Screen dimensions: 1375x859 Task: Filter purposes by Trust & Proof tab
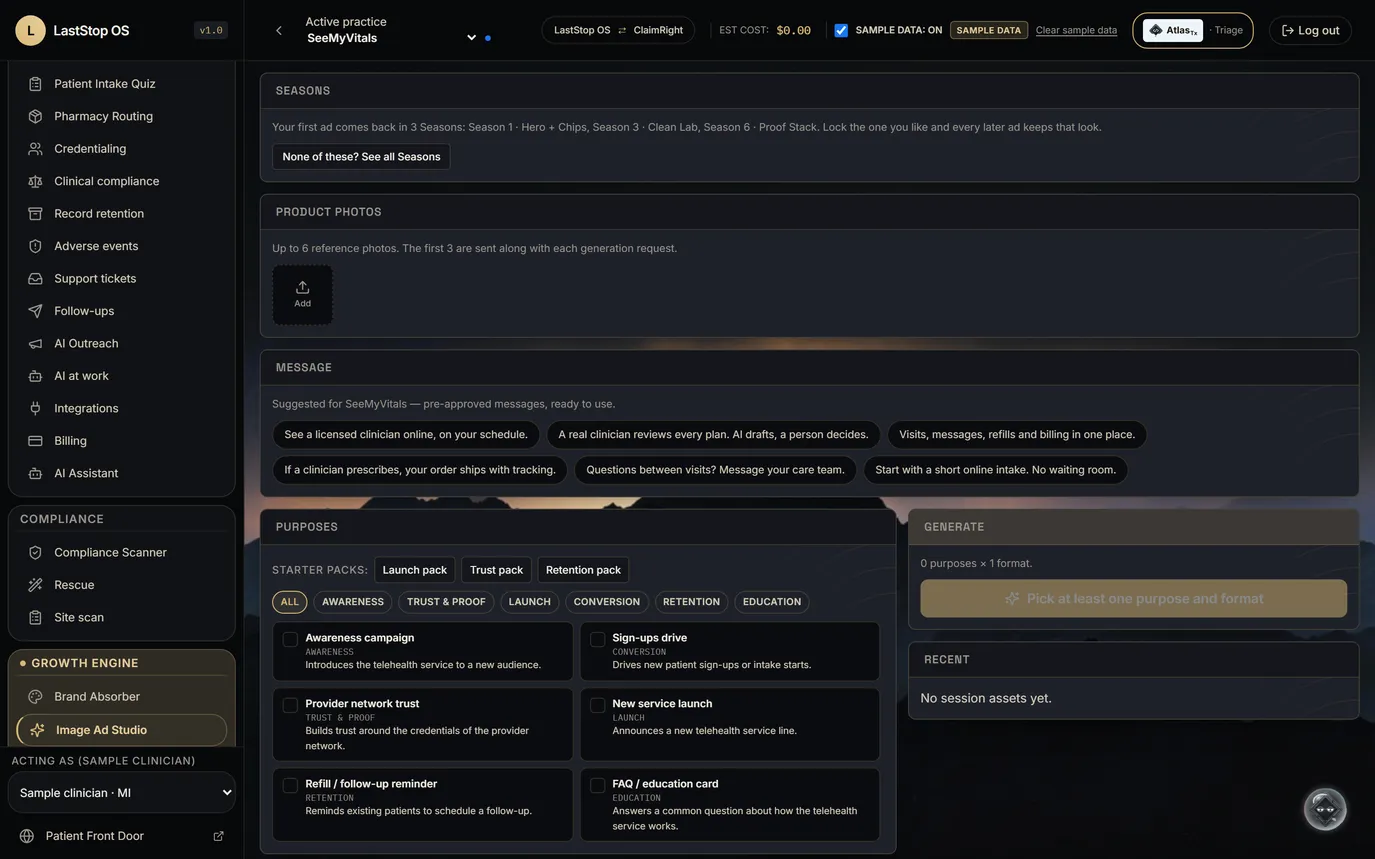click(446, 602)
